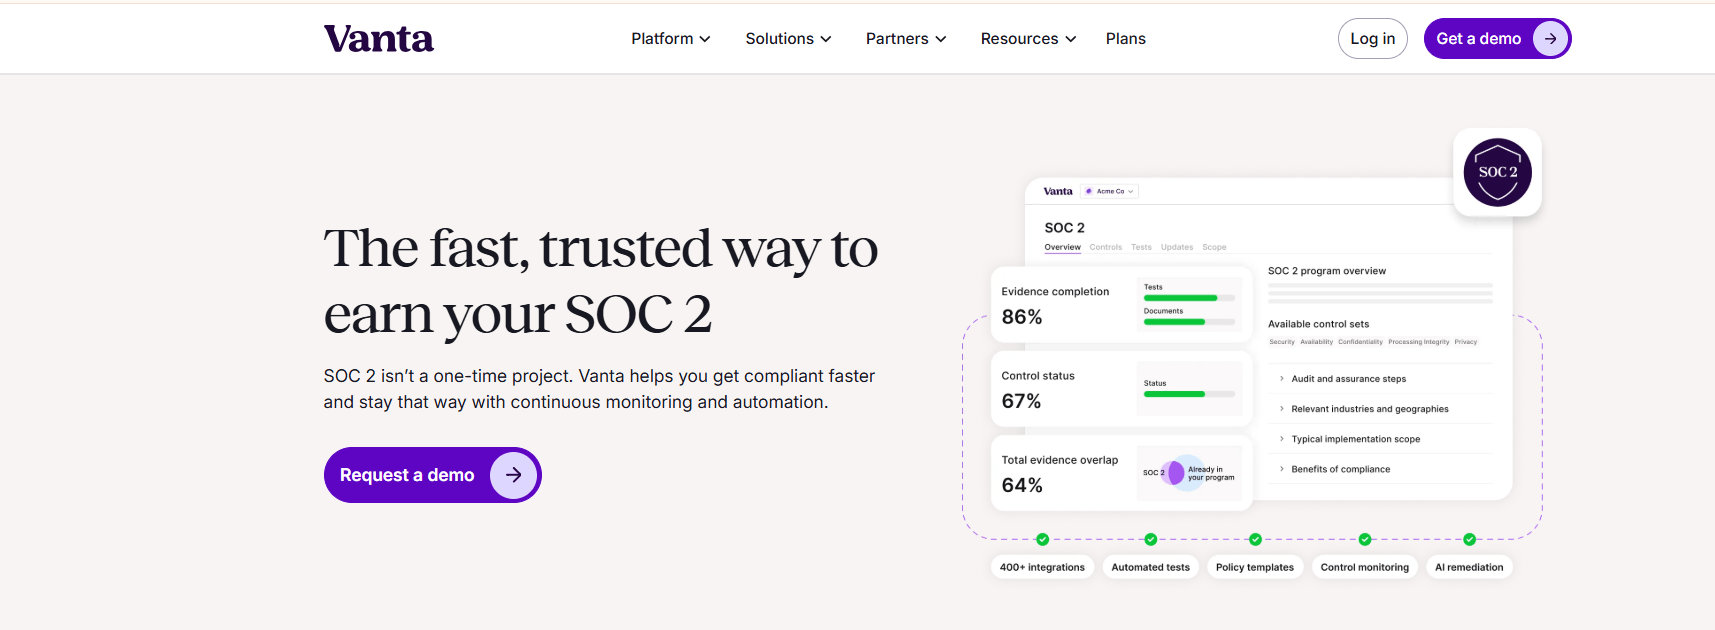This screenshot has height=630, width=1715.
Task: Open the Platform dropdown menu
Action: (x=670, y=39)
